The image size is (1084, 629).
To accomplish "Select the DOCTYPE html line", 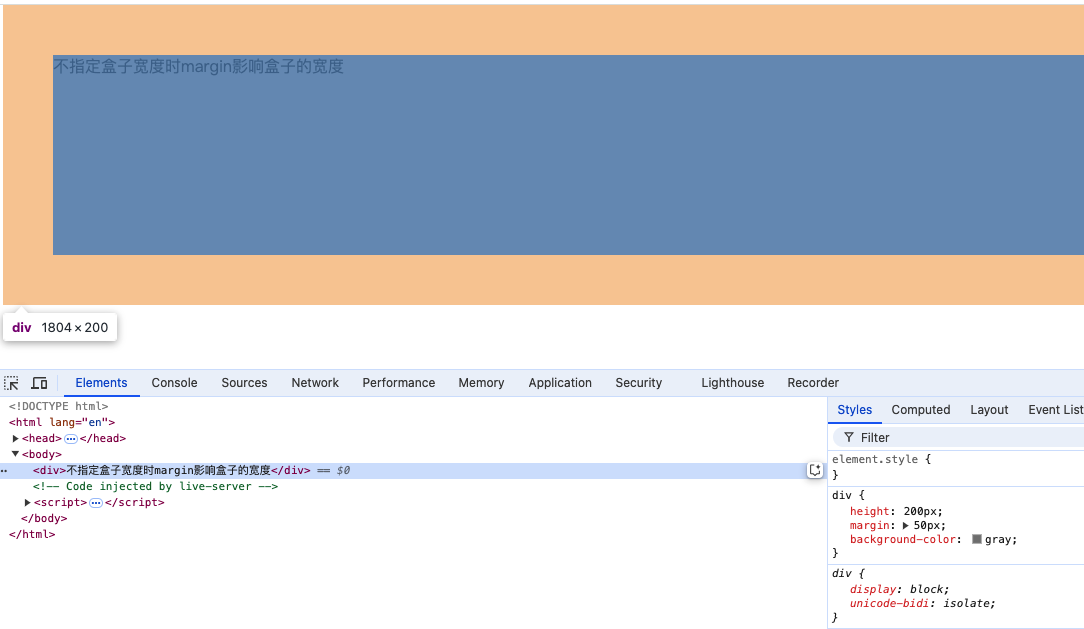I will point(59,406).
